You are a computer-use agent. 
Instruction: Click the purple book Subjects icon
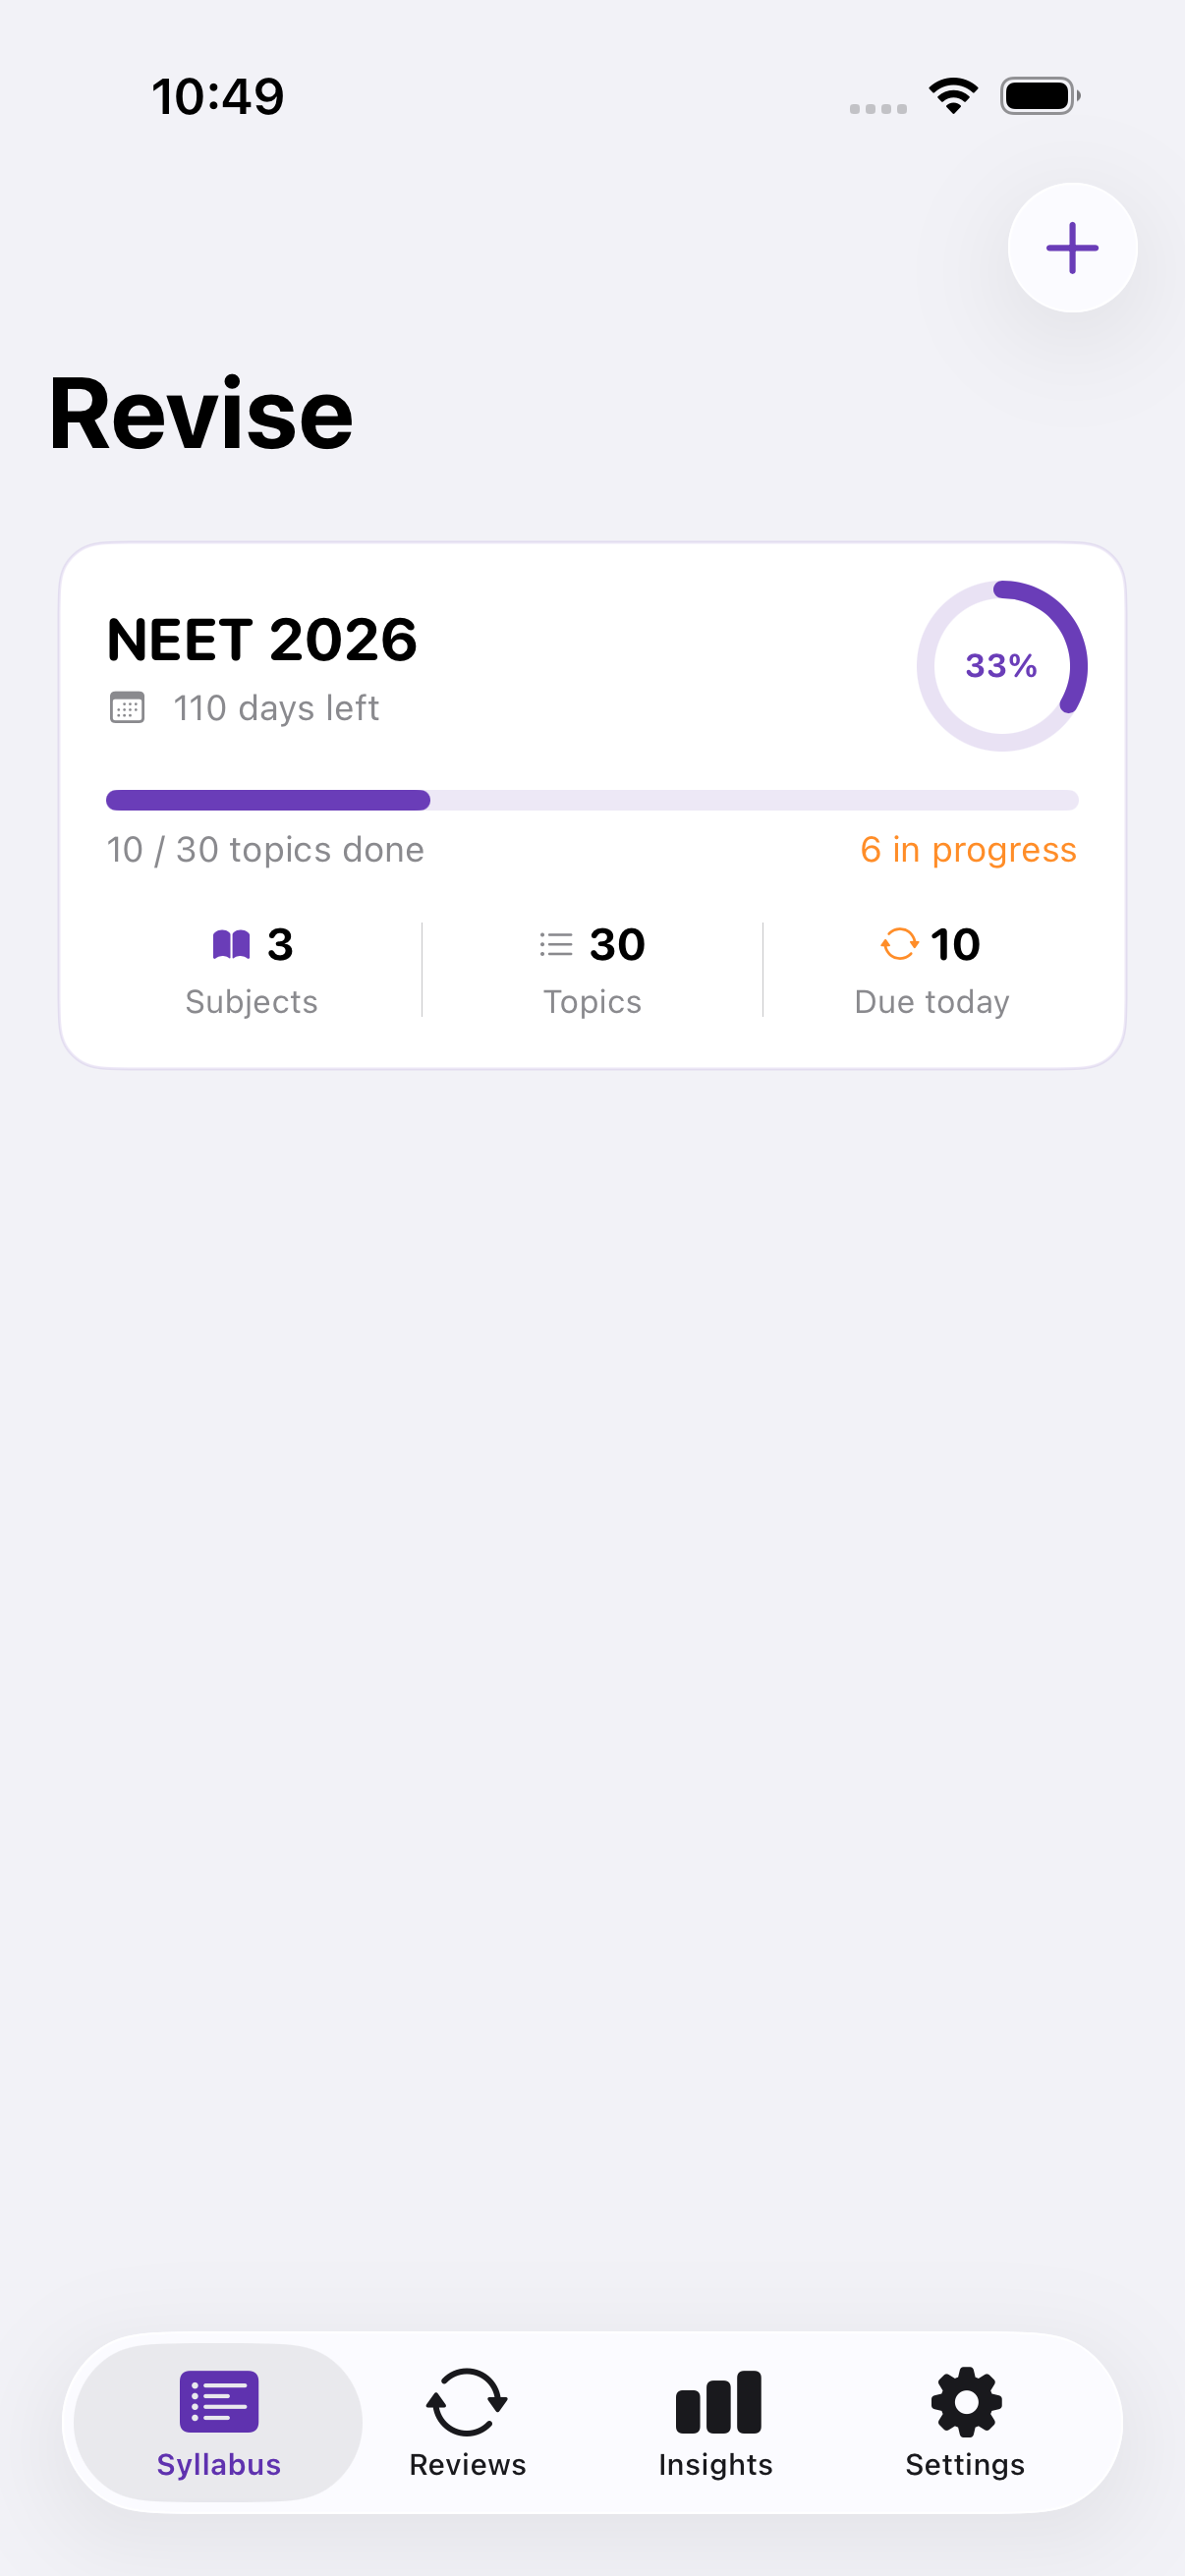(231, 944)
